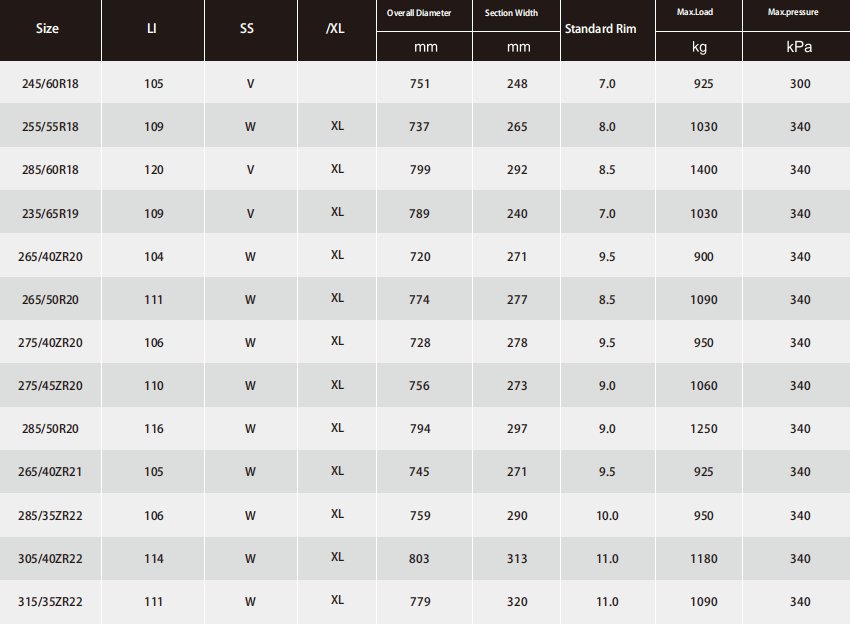Select the 305/40ZR22 size cell

[50, 558]
